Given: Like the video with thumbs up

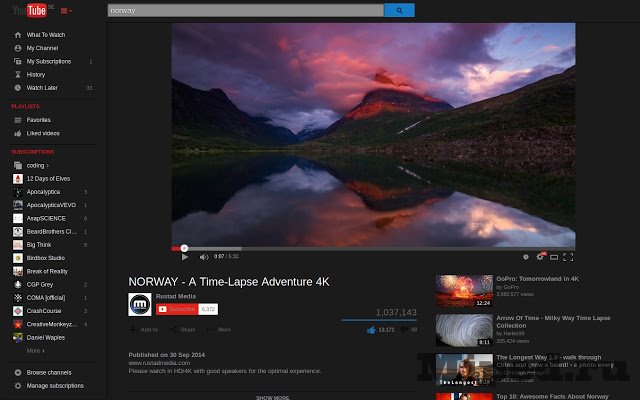Looking at the screenshot, I should tap(371, 329).
